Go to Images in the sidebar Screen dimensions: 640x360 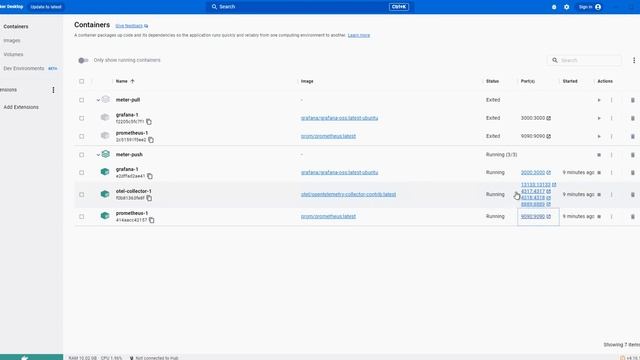pos(12,40)
